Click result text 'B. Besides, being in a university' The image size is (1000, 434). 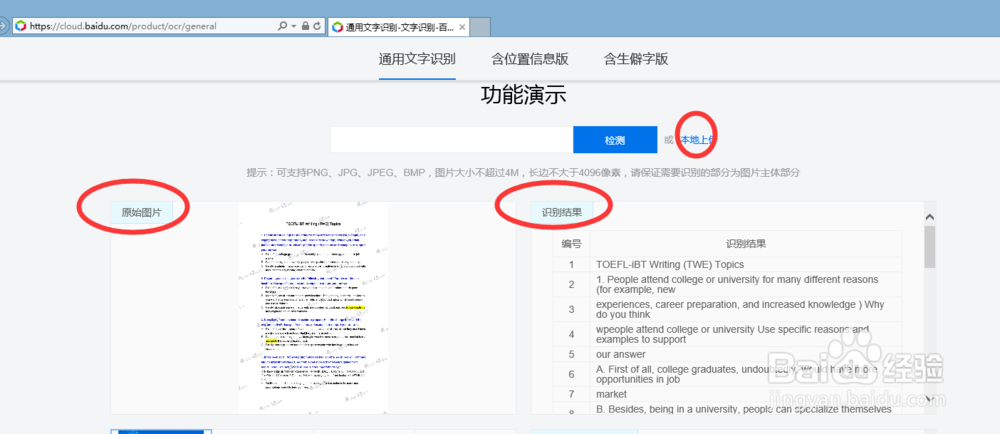743,409
